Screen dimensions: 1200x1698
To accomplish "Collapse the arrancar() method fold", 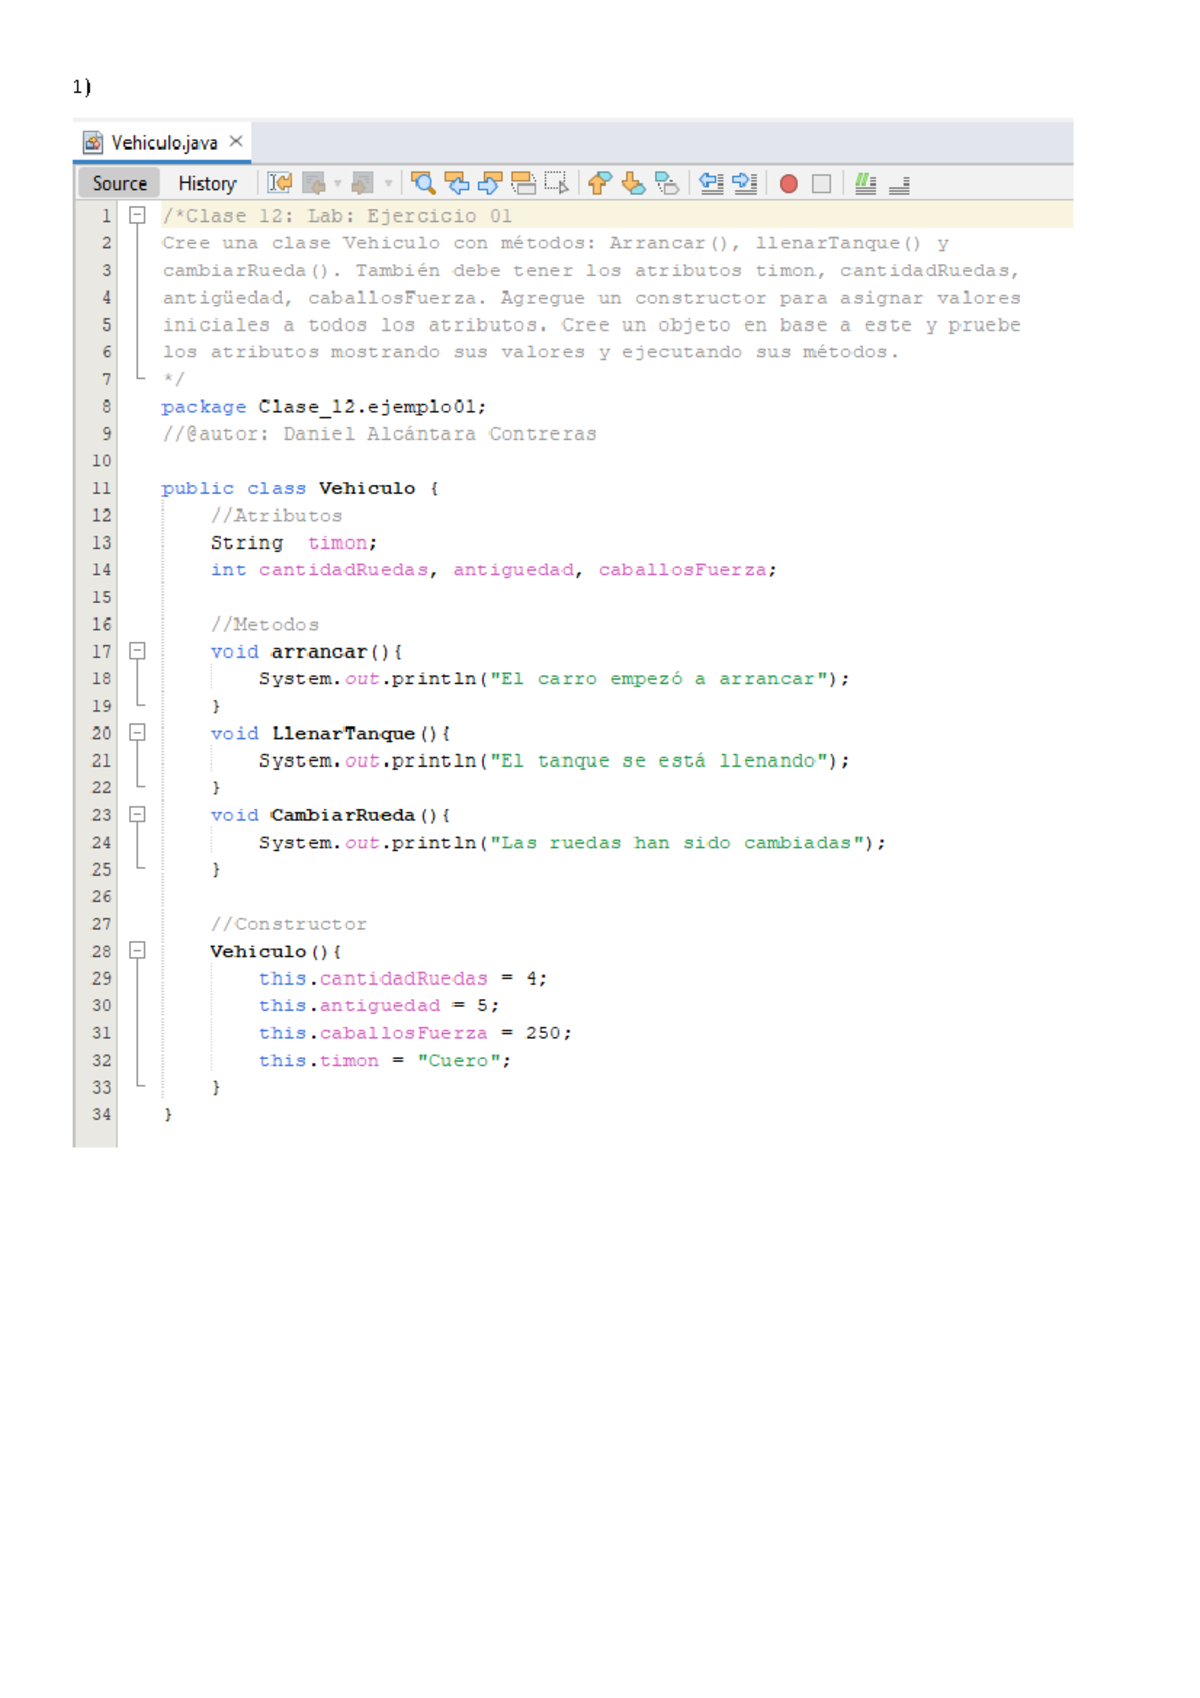I will click(x=138, y=651).
